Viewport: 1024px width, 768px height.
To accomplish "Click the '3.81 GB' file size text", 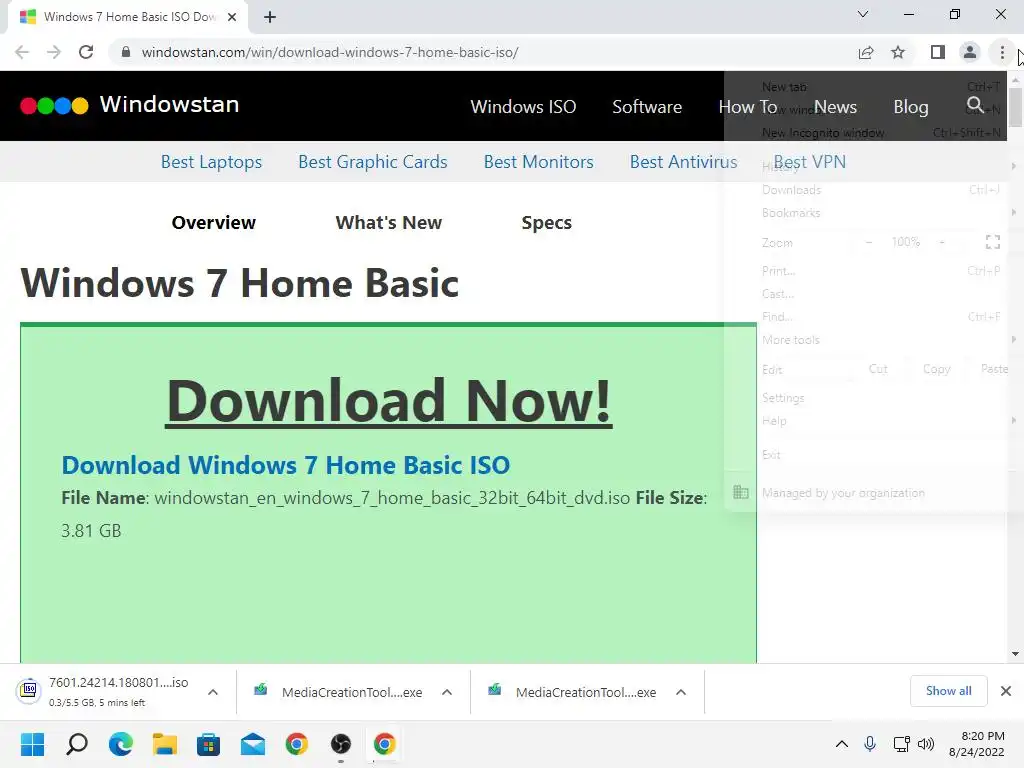I will pos(91,530).
